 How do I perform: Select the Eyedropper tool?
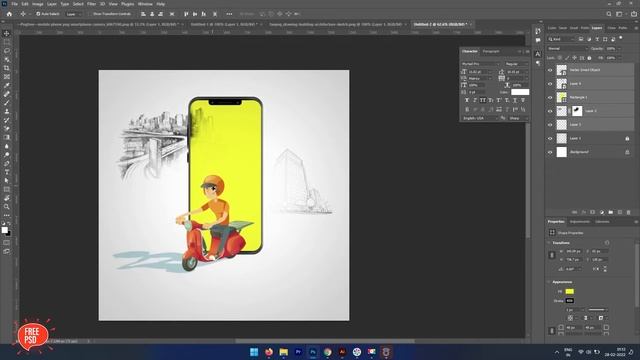click(x=7, y=85)
